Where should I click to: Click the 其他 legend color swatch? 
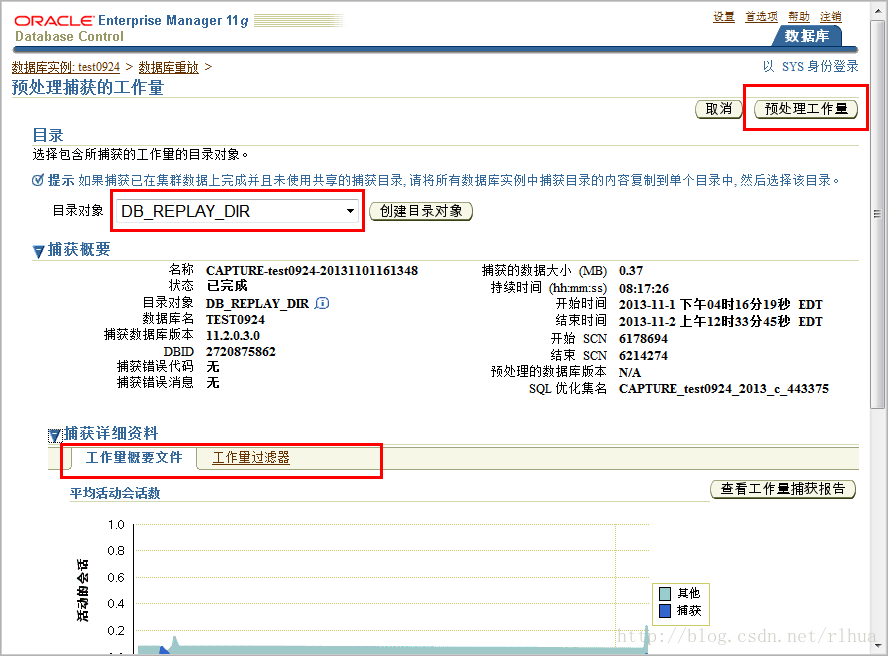[665, 593]
